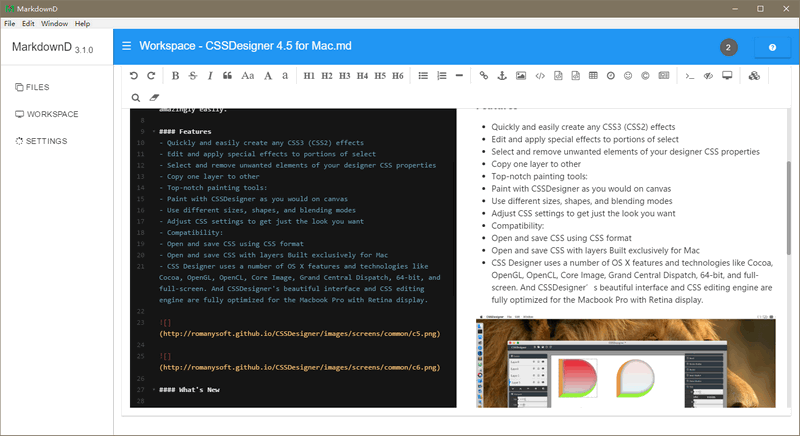
Task: Click the search magnifier icon
Action: [136, 97]
